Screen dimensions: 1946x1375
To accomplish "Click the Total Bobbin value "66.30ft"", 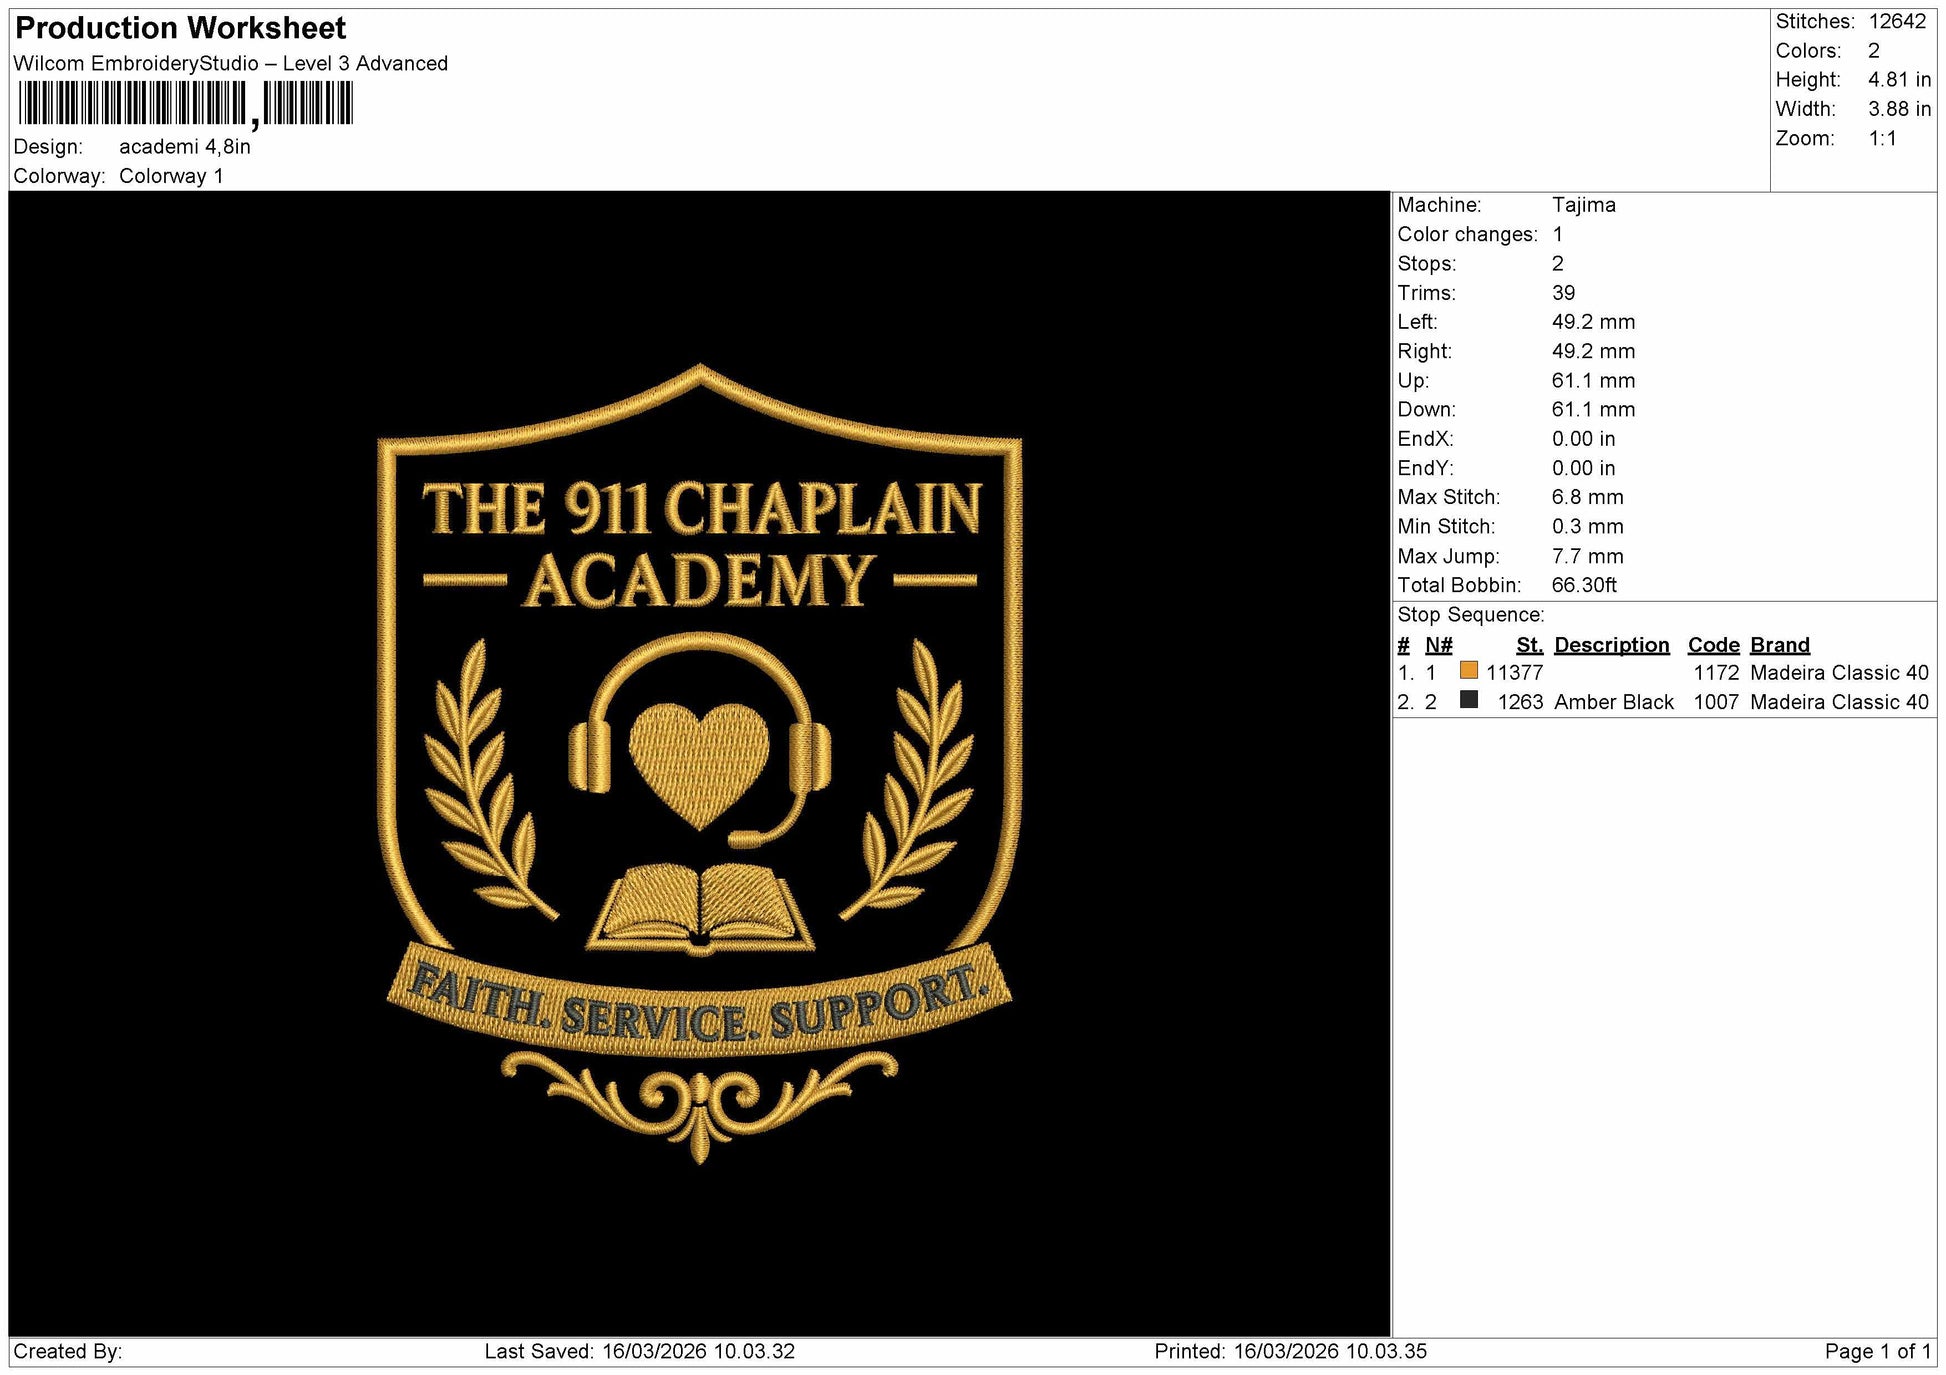I will (1584, 585).
